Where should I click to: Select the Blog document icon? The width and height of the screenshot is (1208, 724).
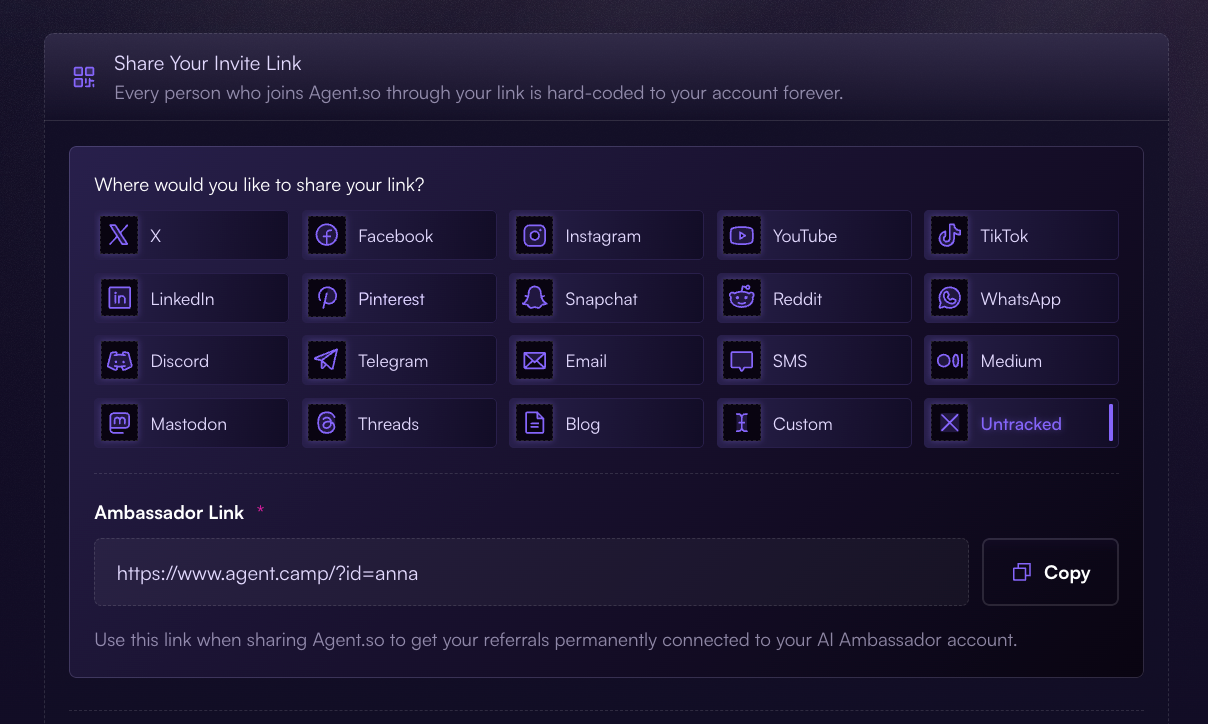[x=535, y=424]
